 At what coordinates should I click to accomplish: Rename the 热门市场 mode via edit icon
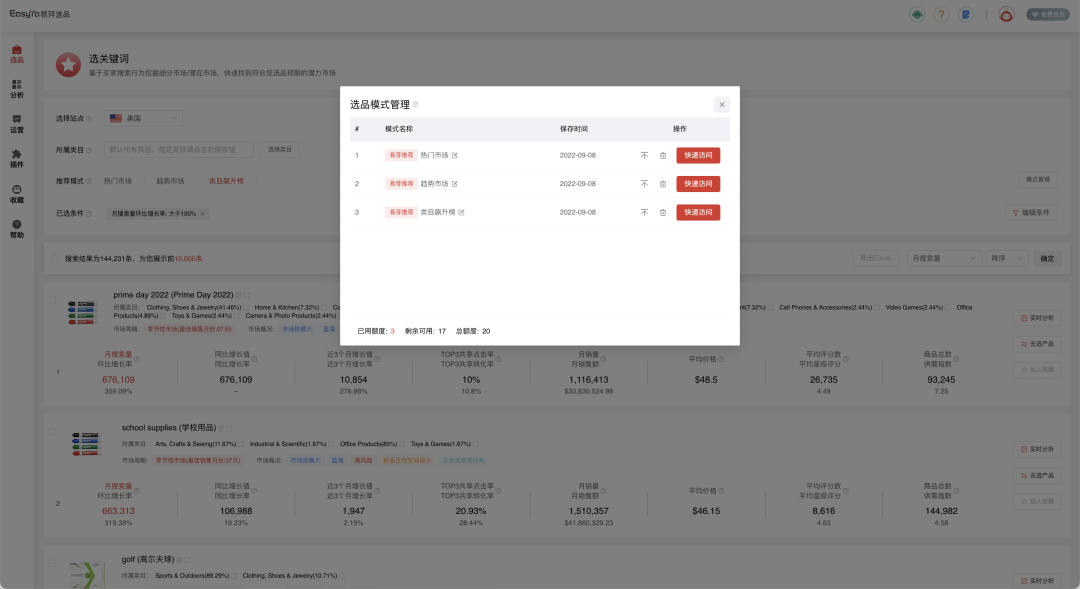(455, 156)
